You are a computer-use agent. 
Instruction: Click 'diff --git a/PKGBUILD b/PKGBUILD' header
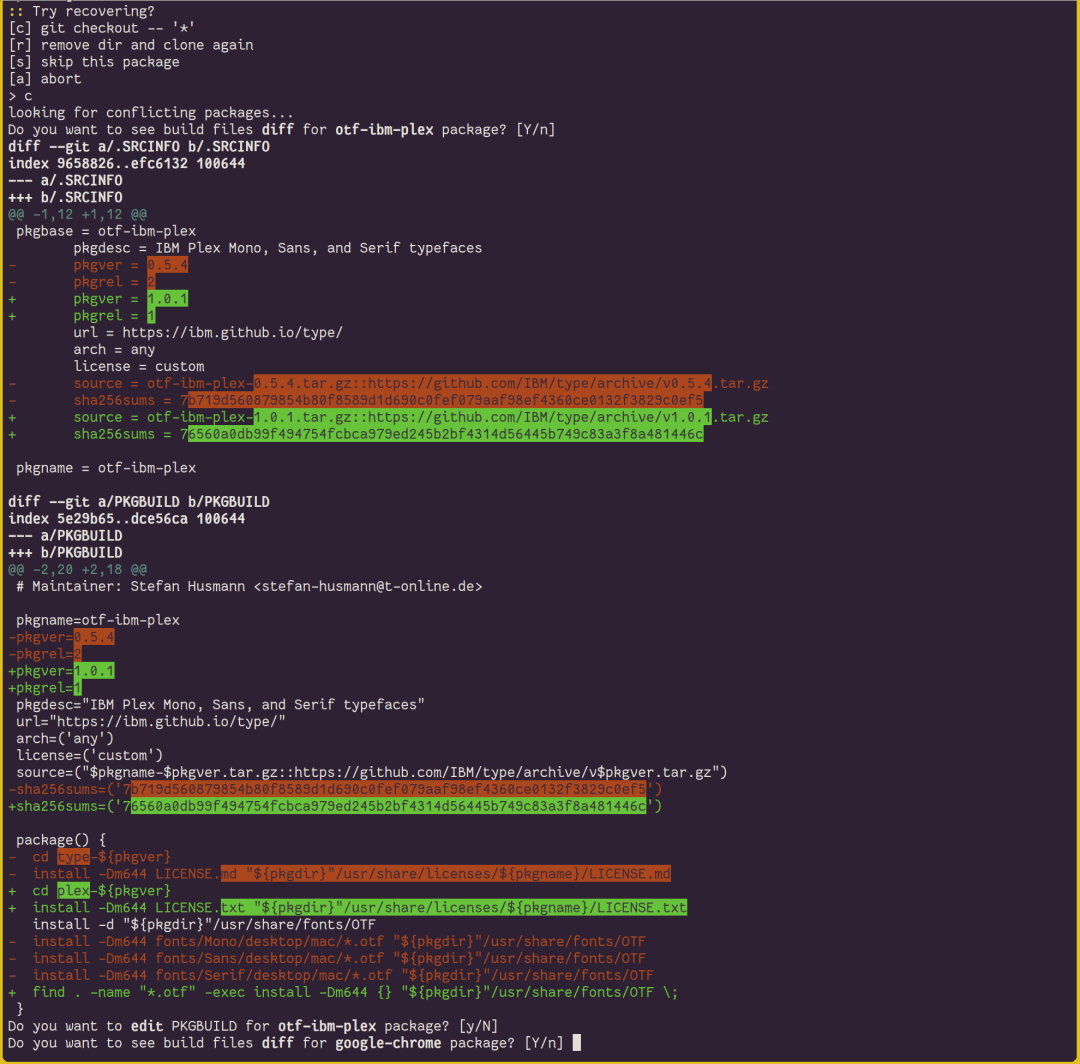tap(139, 502)
